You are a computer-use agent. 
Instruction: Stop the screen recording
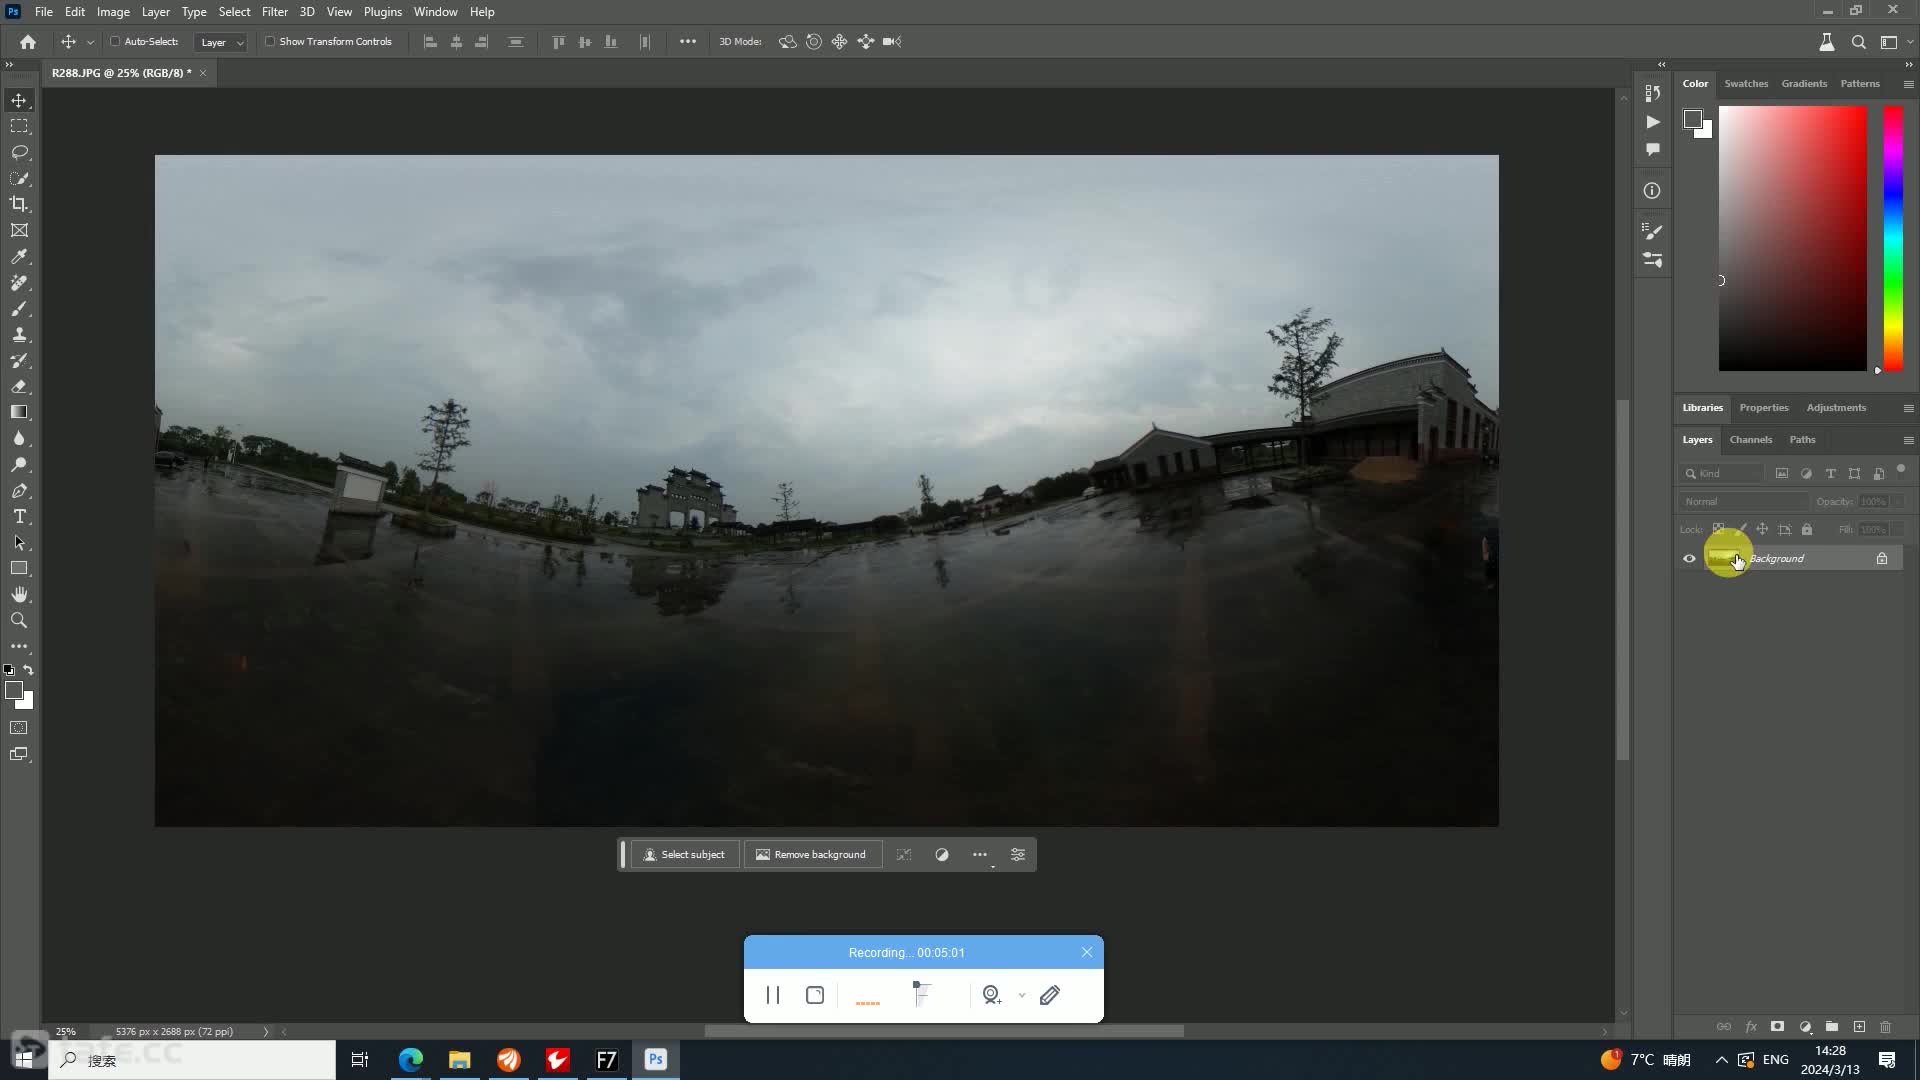tap(815, 995)
